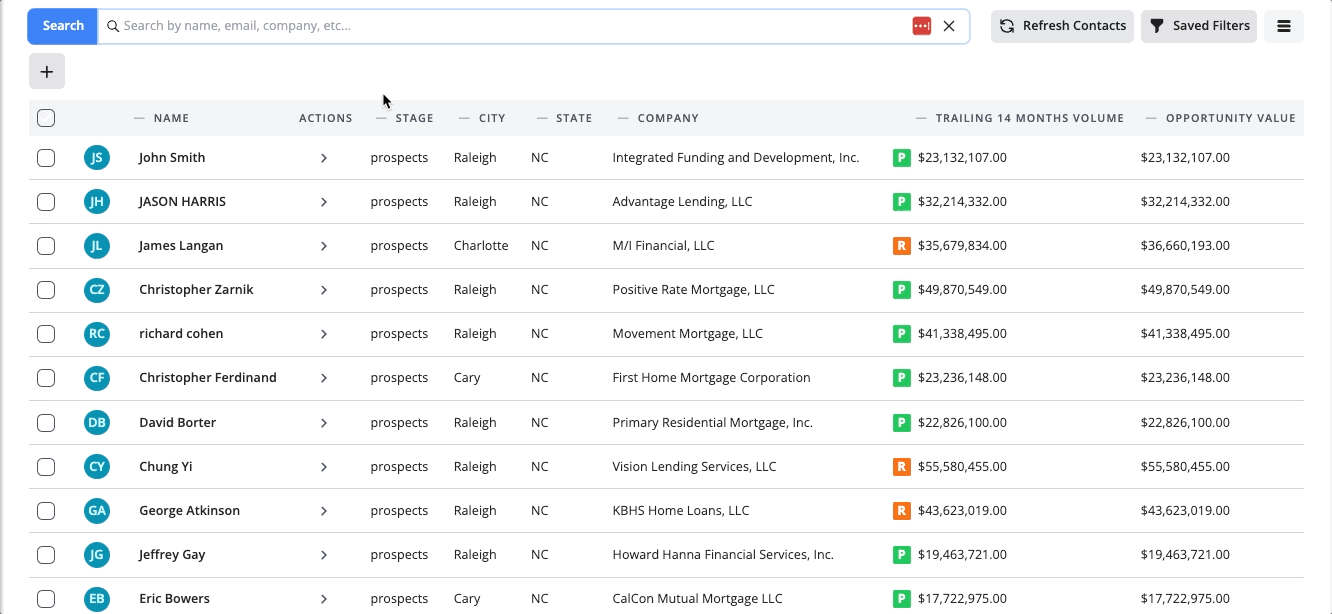
Task: Click the JL avatar for James Langan
Action: [x=96, y=245]
